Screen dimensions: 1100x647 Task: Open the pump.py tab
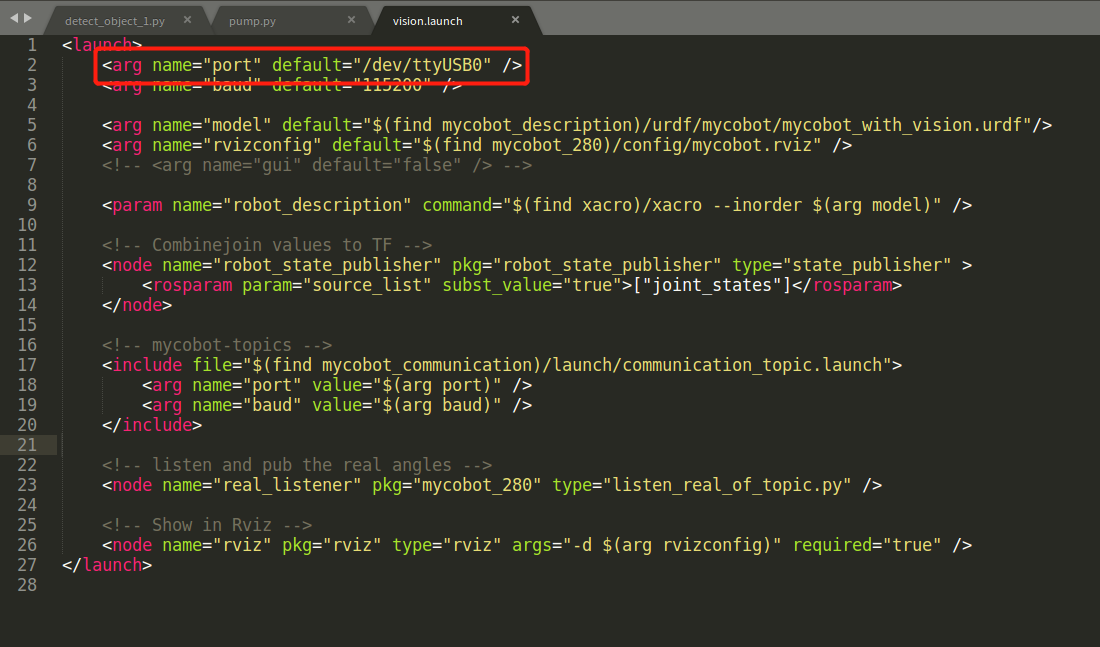[x=250, y=21]
